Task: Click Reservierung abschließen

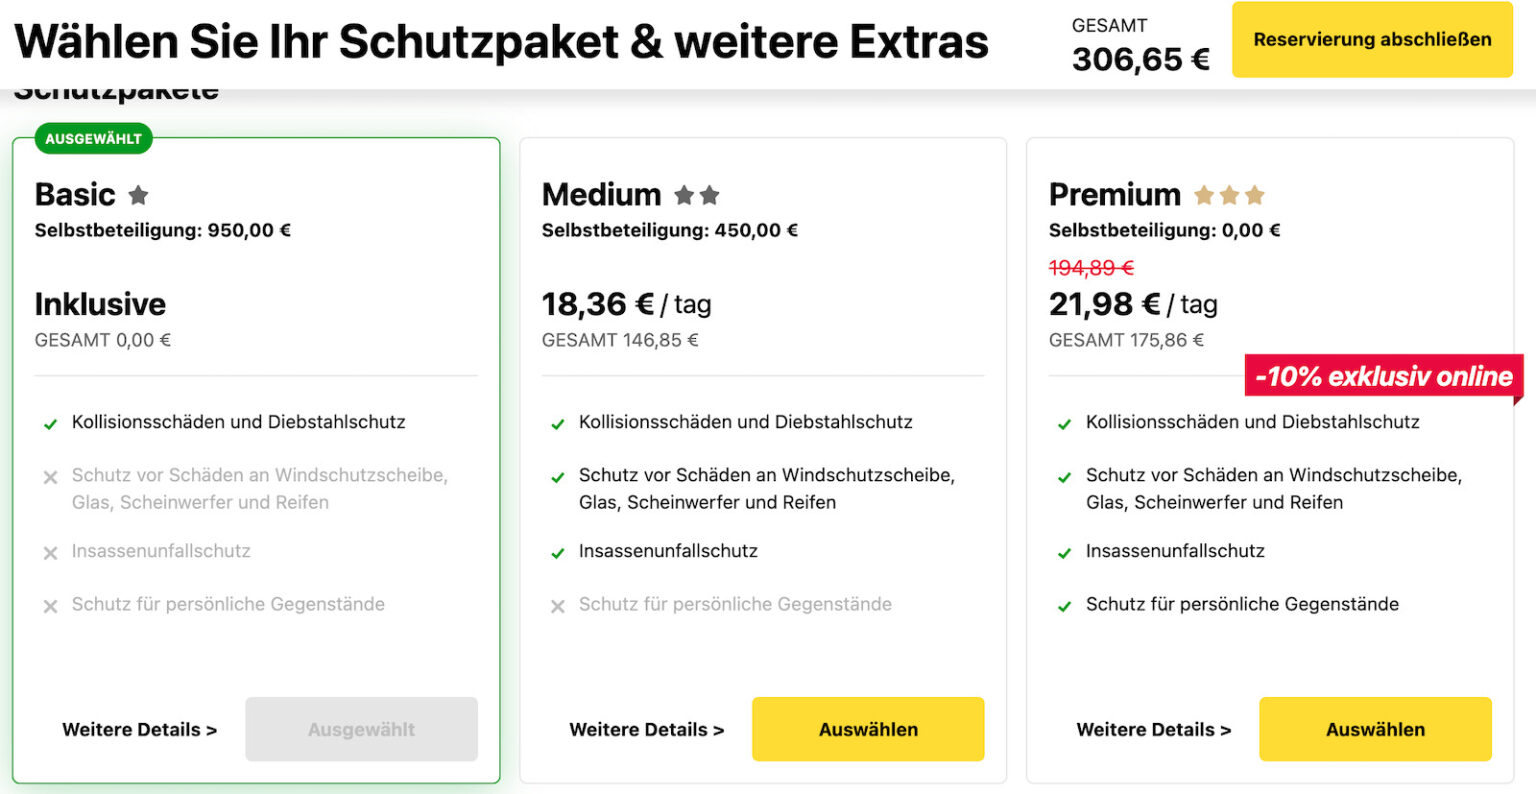Action: [1371, 40]
